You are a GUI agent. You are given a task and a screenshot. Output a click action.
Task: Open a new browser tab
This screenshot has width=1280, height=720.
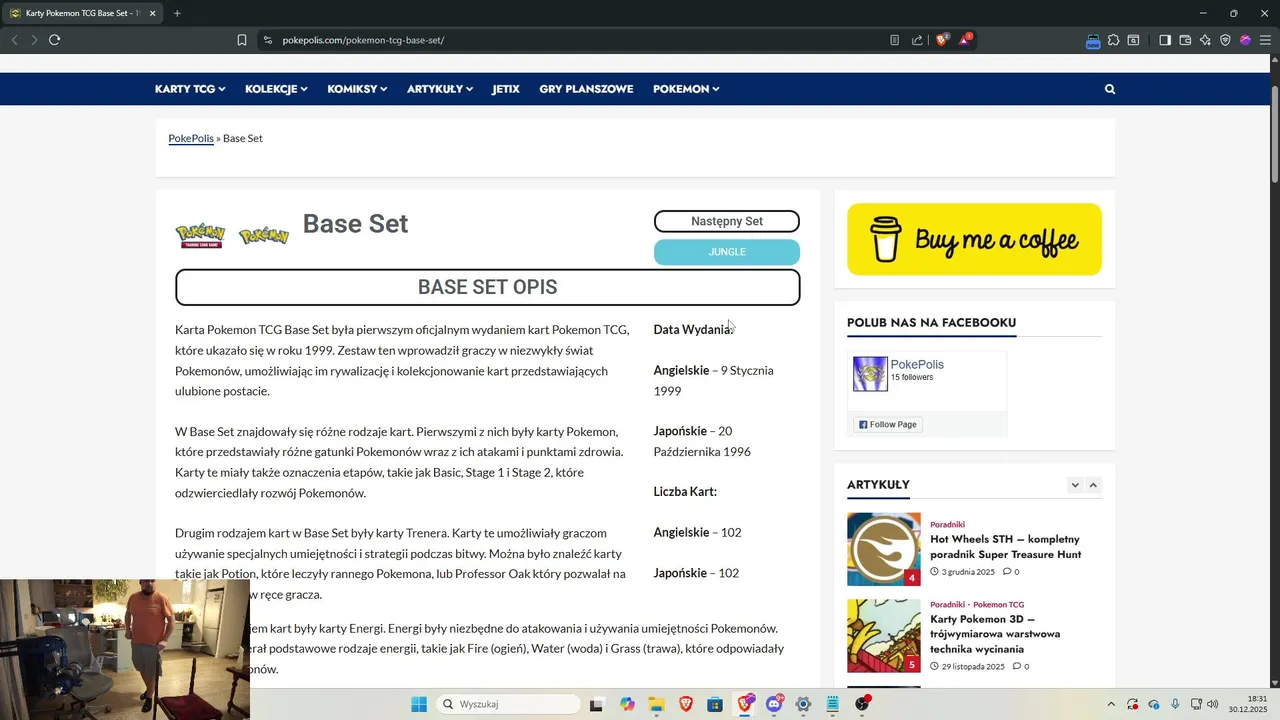pyautogui.click(x=177, y=13)
